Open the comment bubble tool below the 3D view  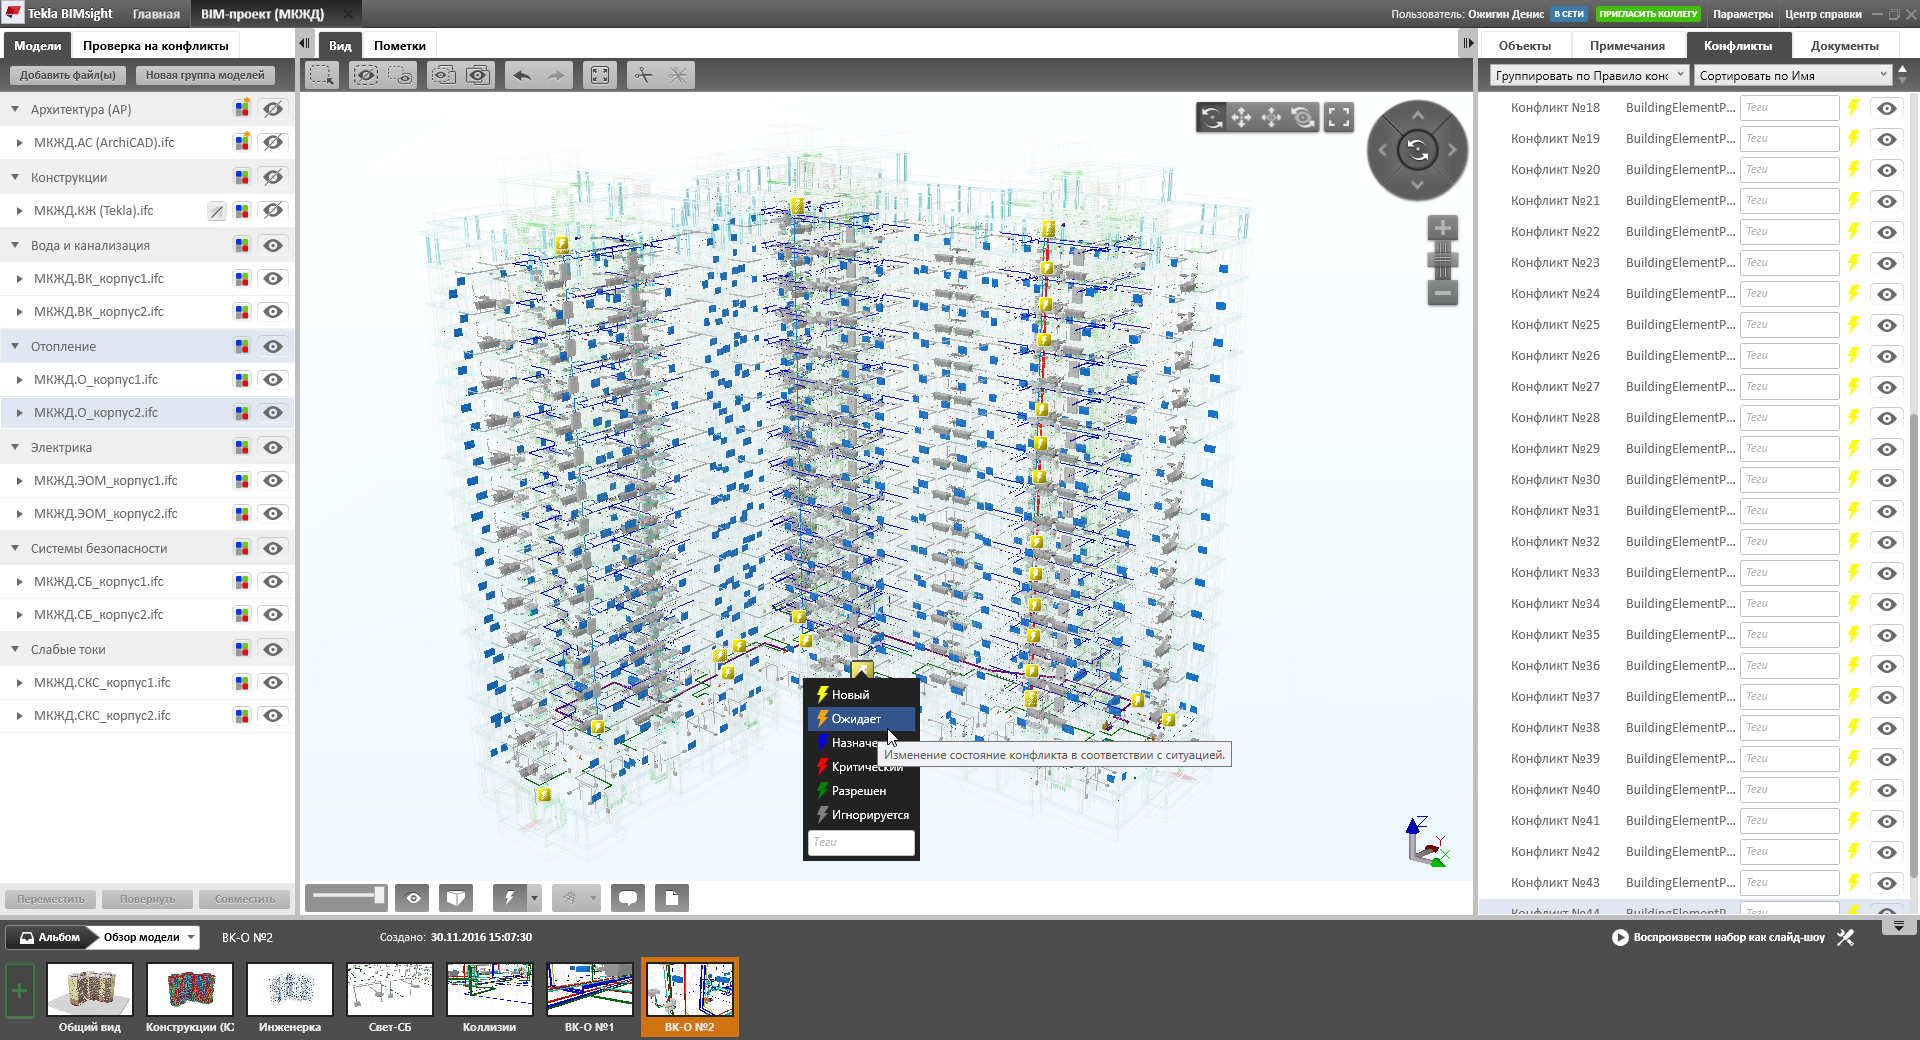click(628, 897)
